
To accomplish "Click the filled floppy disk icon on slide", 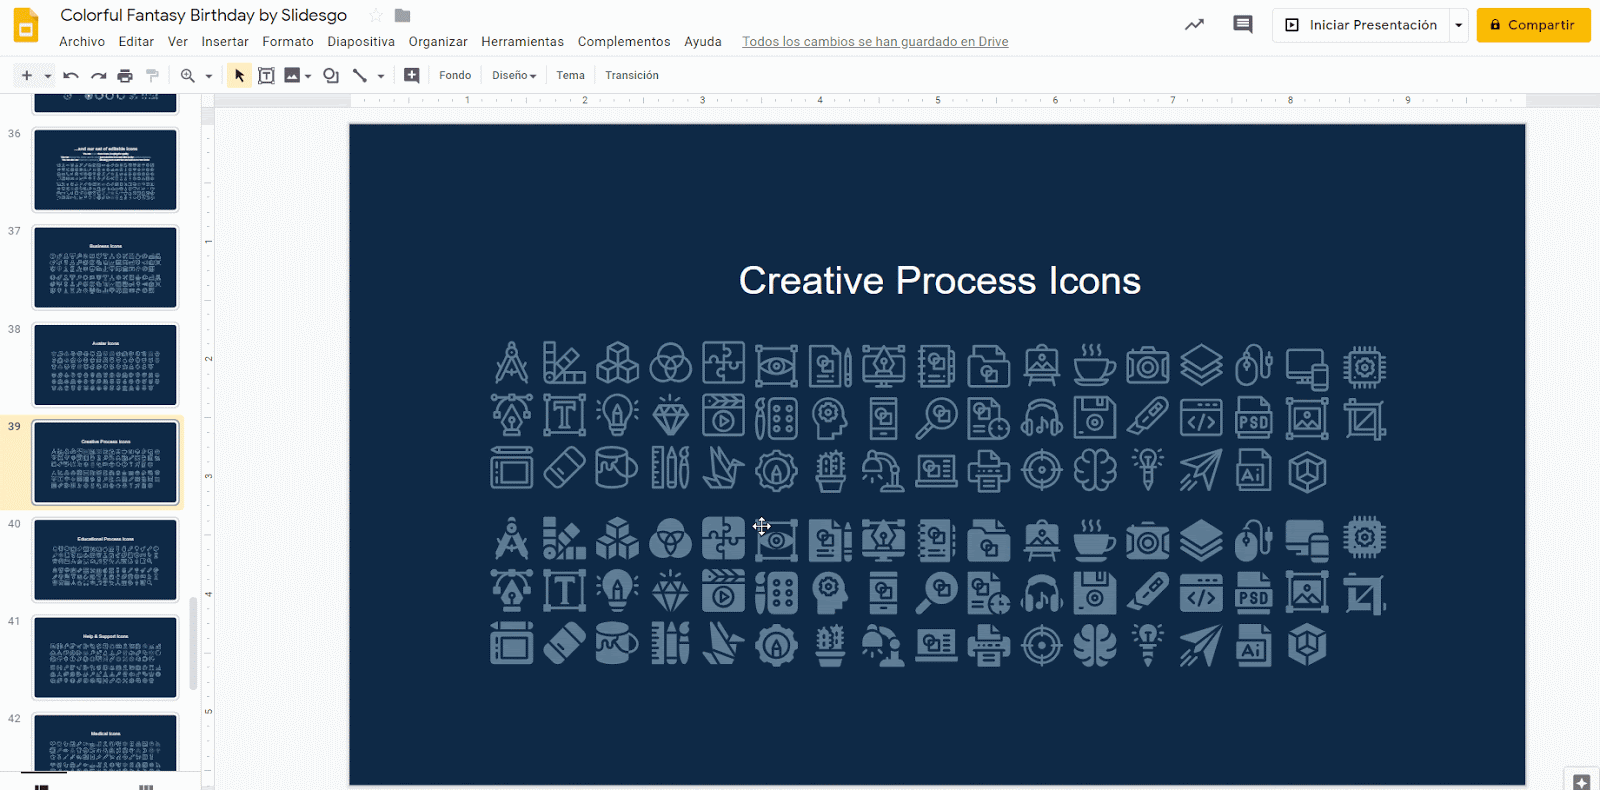I will (x=1094, y=593).
